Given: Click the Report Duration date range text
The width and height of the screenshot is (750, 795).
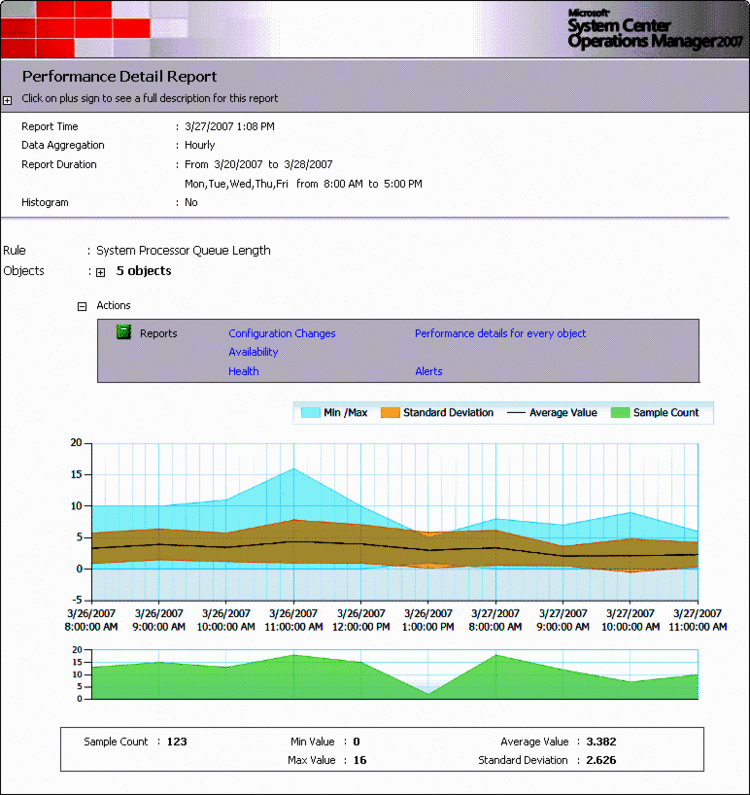Looking at the screenshot, I should [x=259, y=164].
